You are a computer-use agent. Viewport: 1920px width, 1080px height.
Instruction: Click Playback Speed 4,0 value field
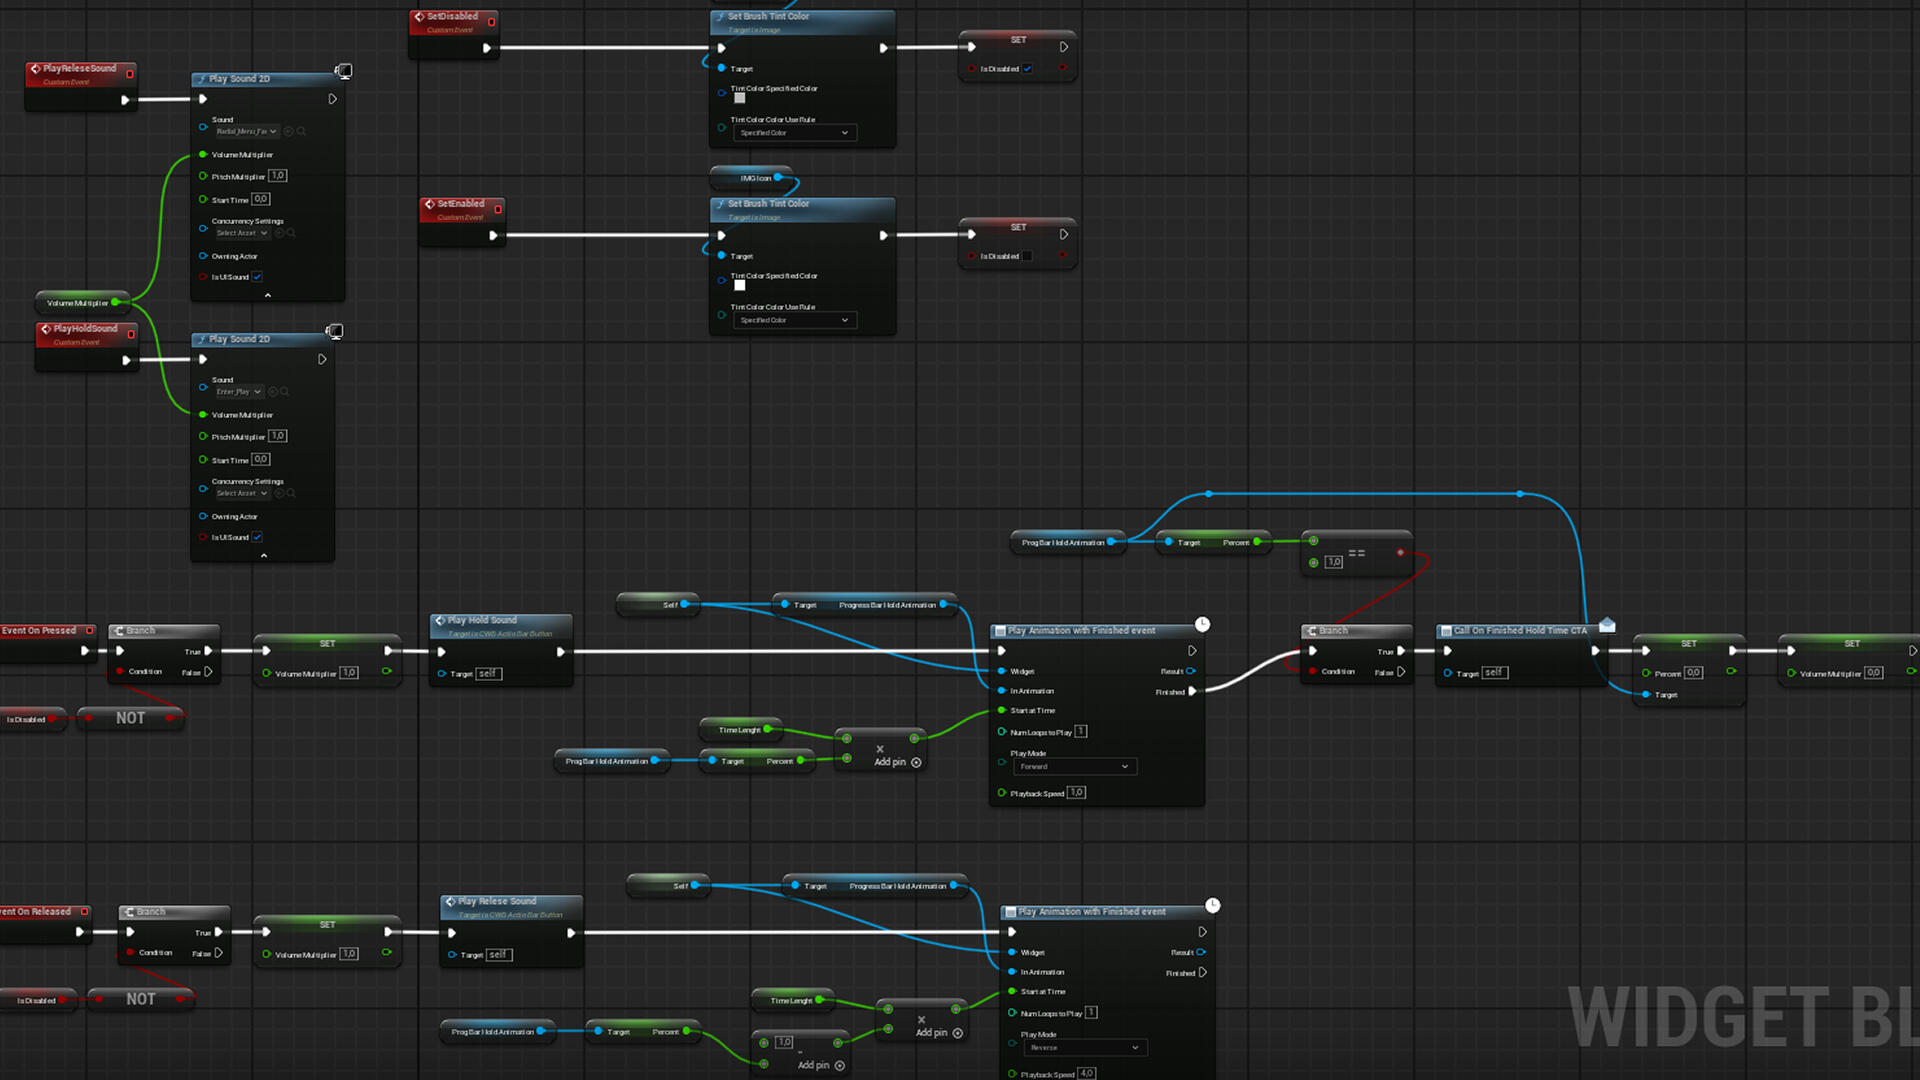[1086, 1074]
